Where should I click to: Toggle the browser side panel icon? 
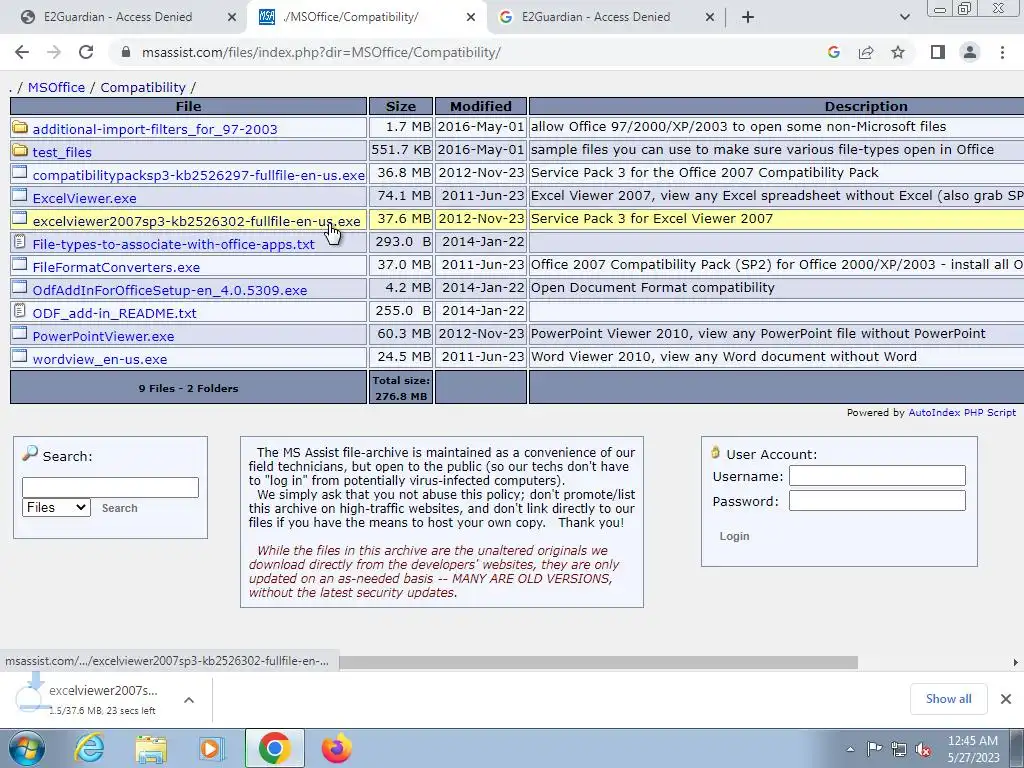[x=938, y=52]
